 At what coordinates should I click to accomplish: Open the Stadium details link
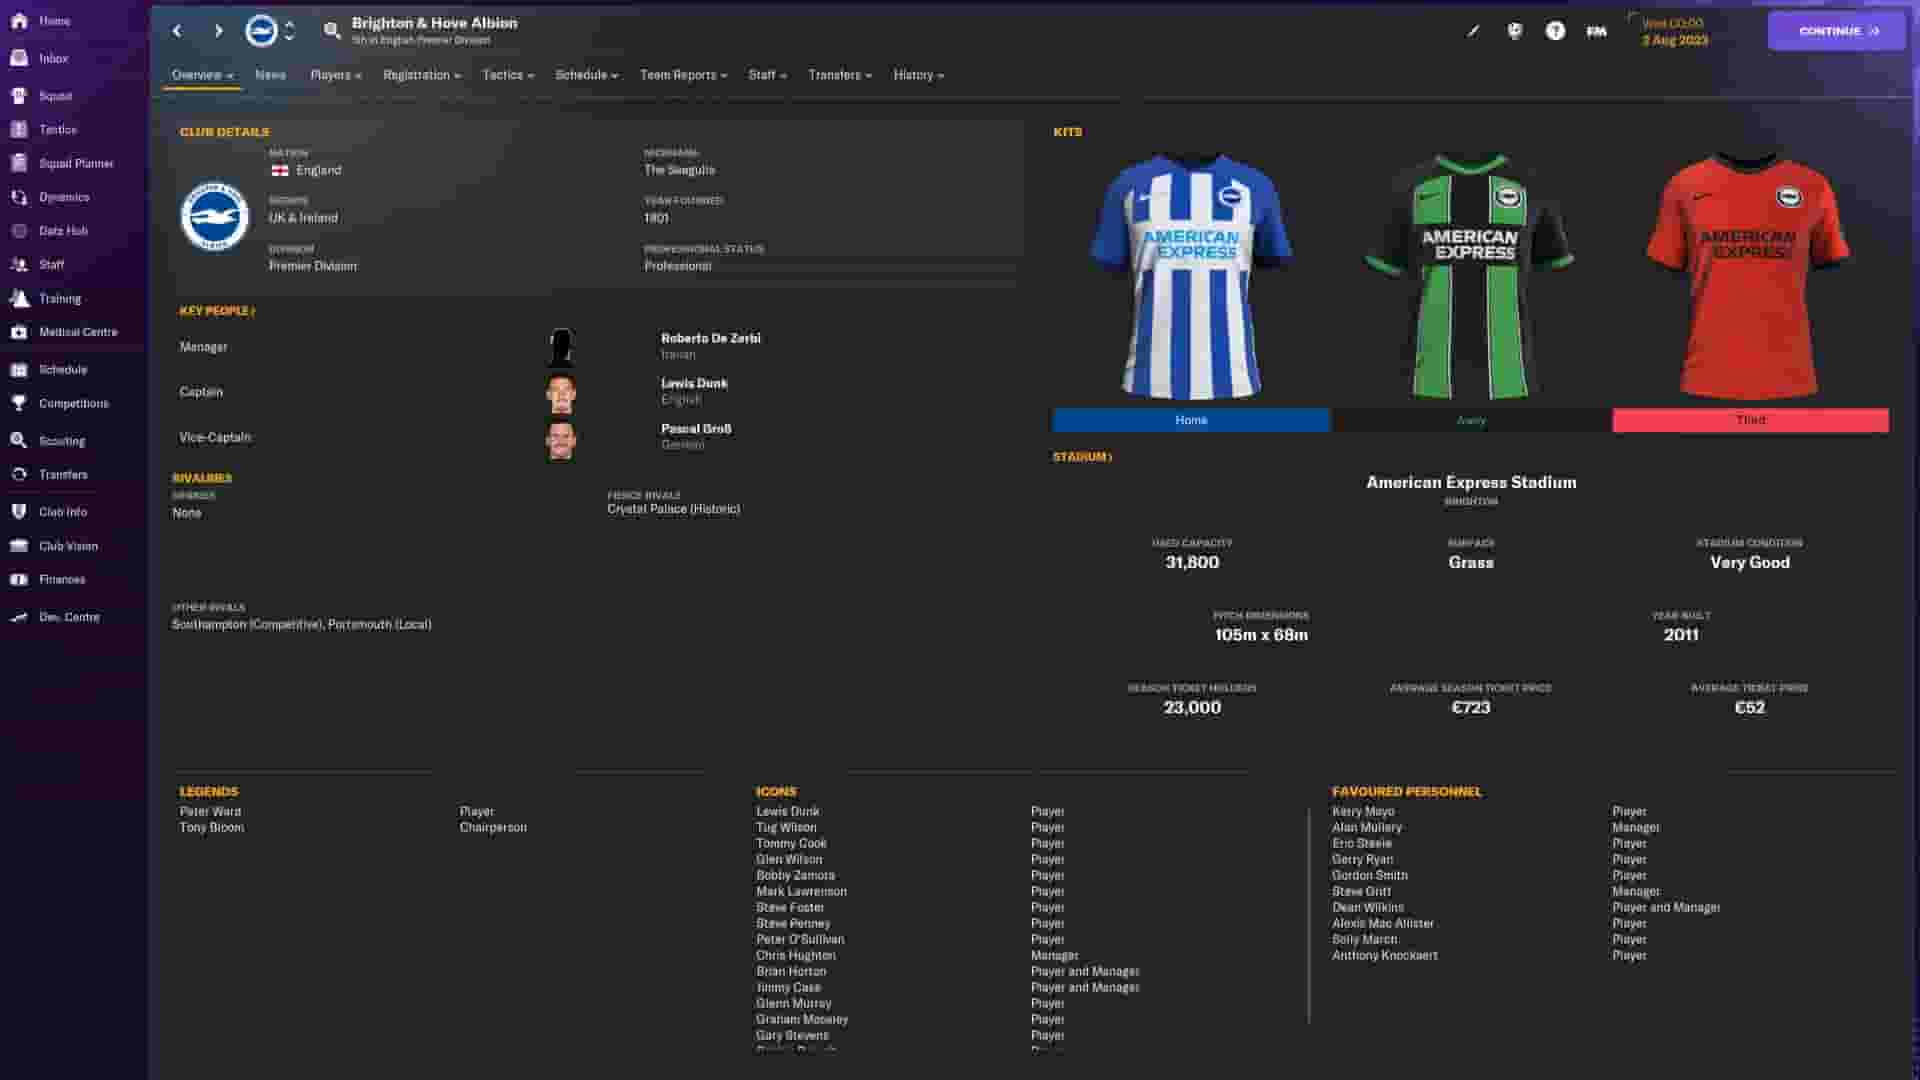pyautogui.click(x=1077, y=456)
